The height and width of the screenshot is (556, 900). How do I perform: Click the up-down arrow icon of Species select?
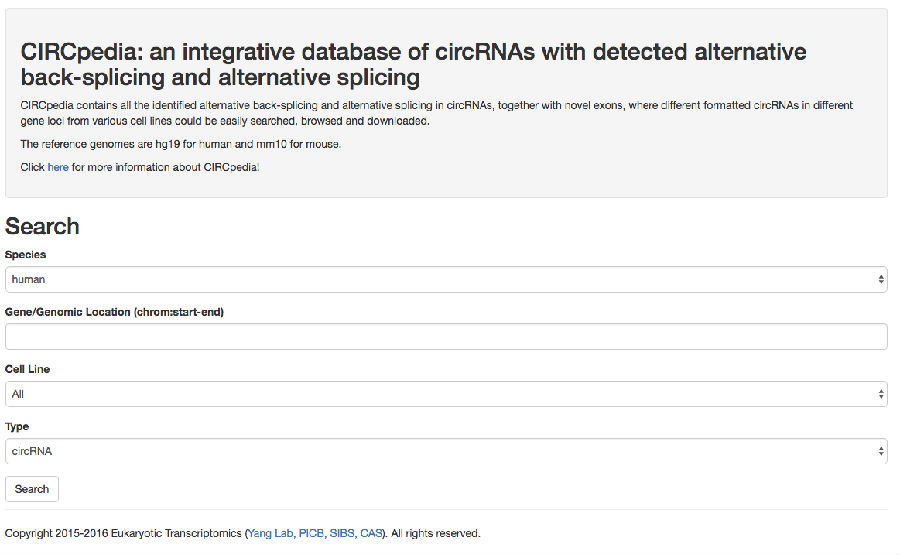880,279
